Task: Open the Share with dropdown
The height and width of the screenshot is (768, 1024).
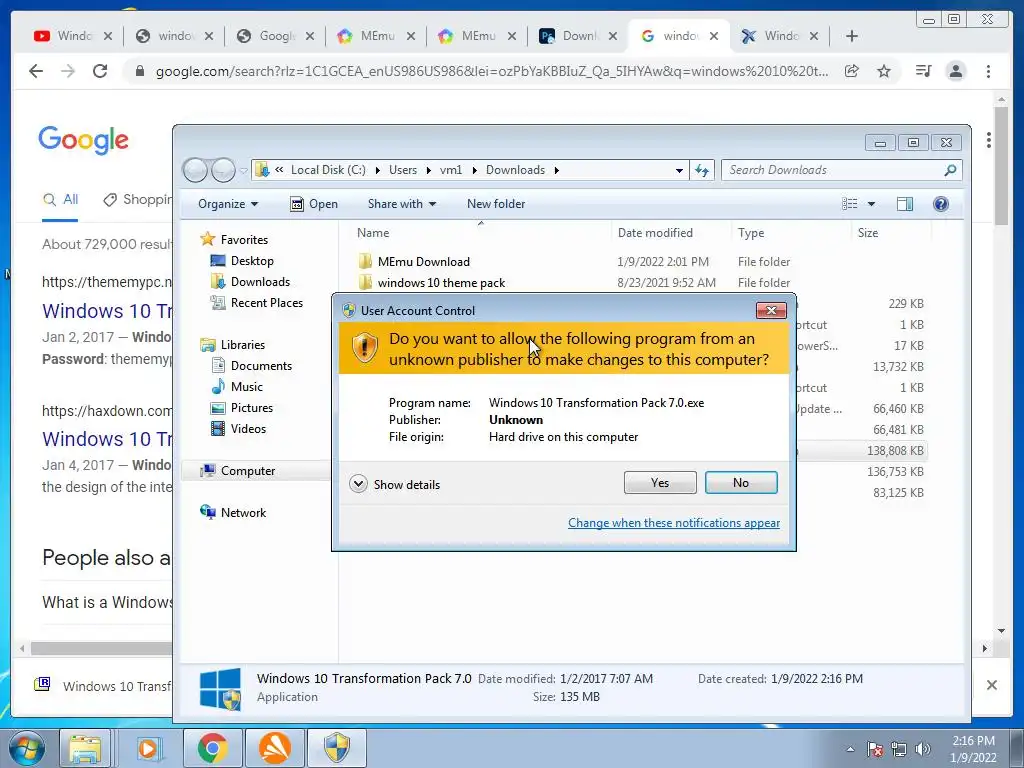Action: pyautogui.click(x=402, y=204)
